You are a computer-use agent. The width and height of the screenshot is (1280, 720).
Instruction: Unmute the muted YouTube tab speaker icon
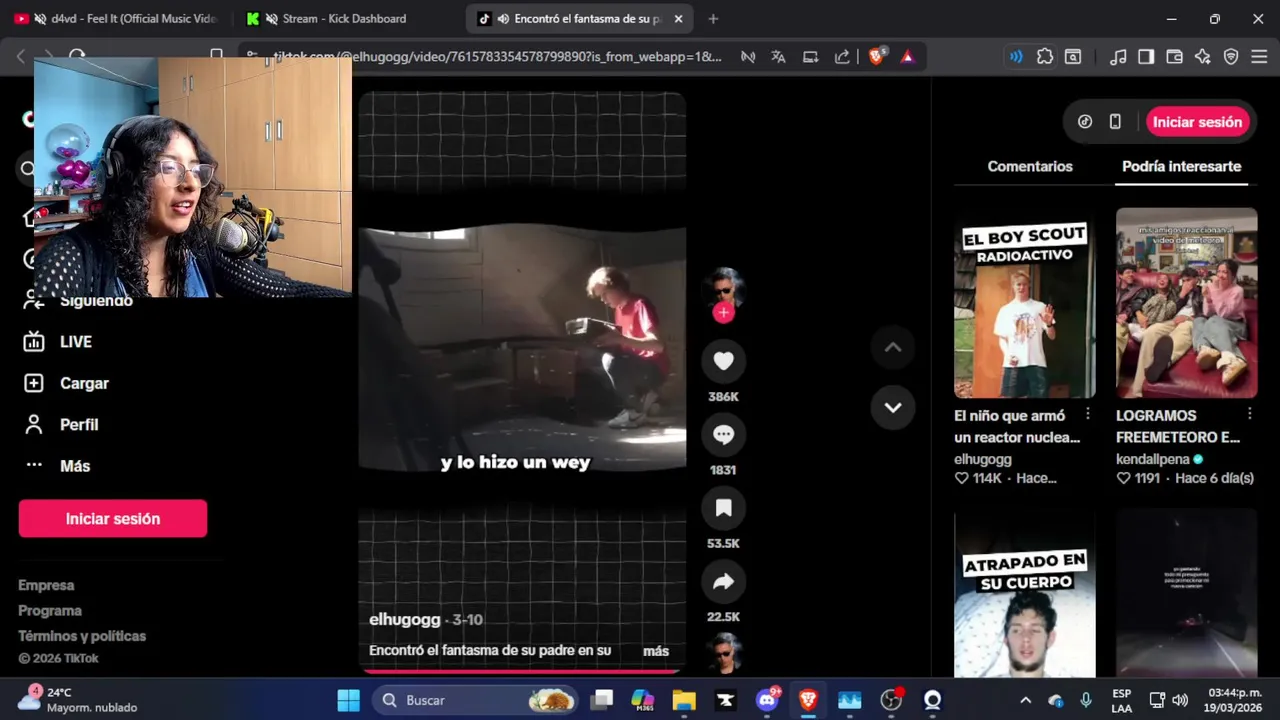40,19
